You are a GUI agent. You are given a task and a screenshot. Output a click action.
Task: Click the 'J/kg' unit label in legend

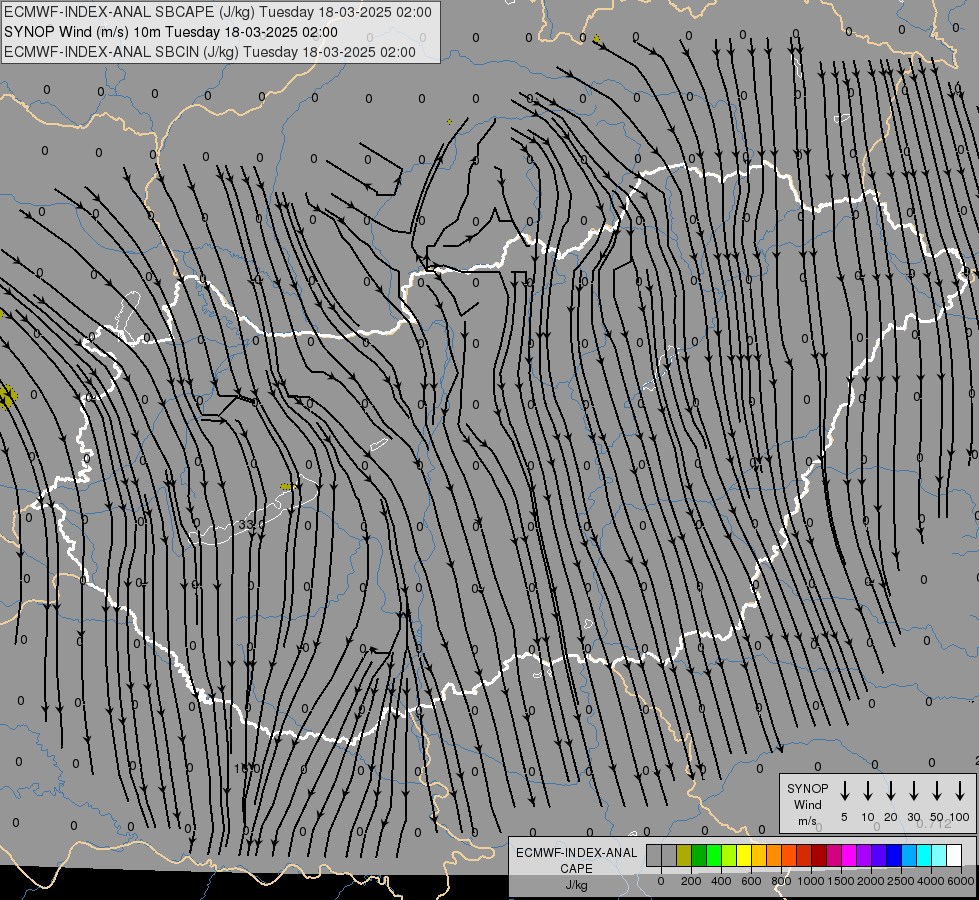coord(576,885)
